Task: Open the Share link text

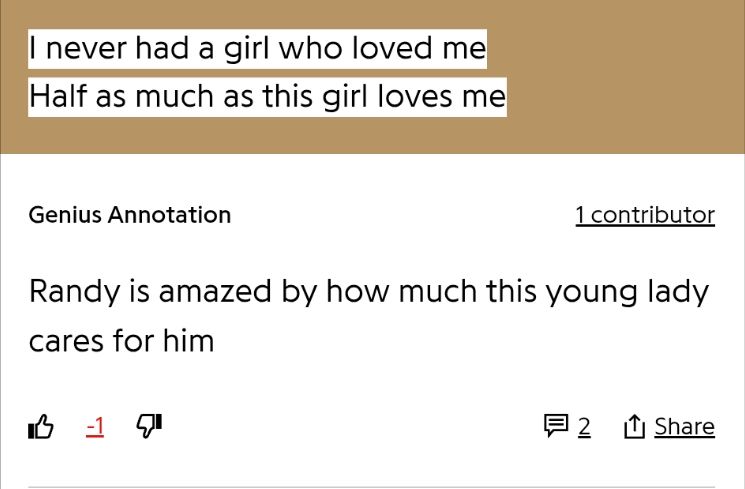Action: point(685,426)
